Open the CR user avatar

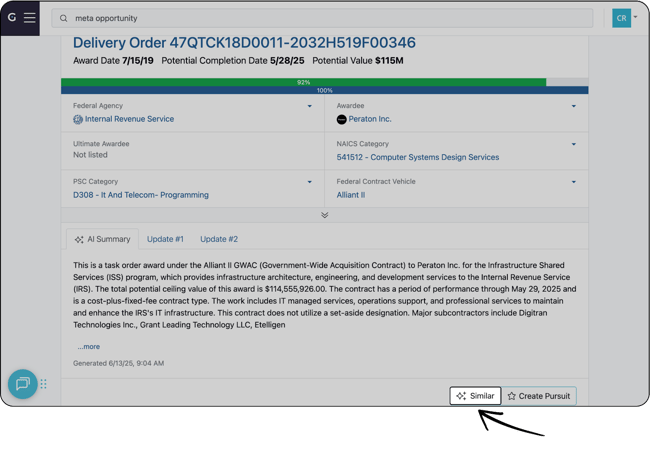tap(621, 18)
